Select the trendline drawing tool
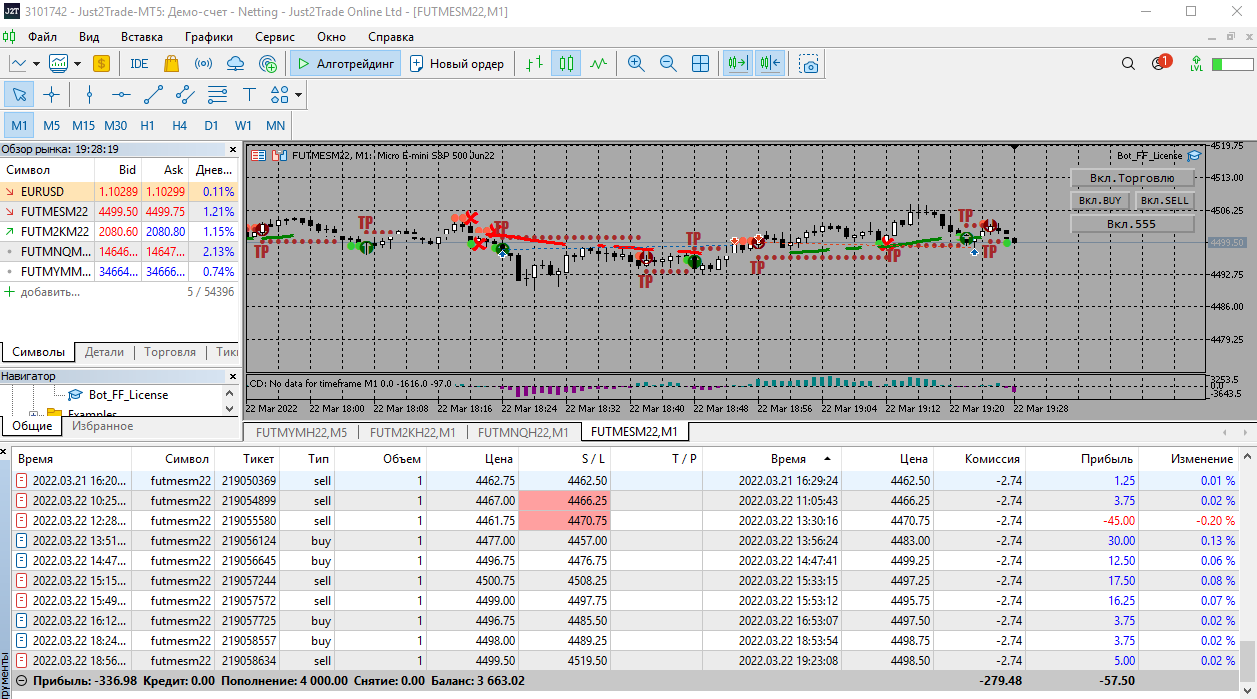1257x699 pixels. pos(153,95)
